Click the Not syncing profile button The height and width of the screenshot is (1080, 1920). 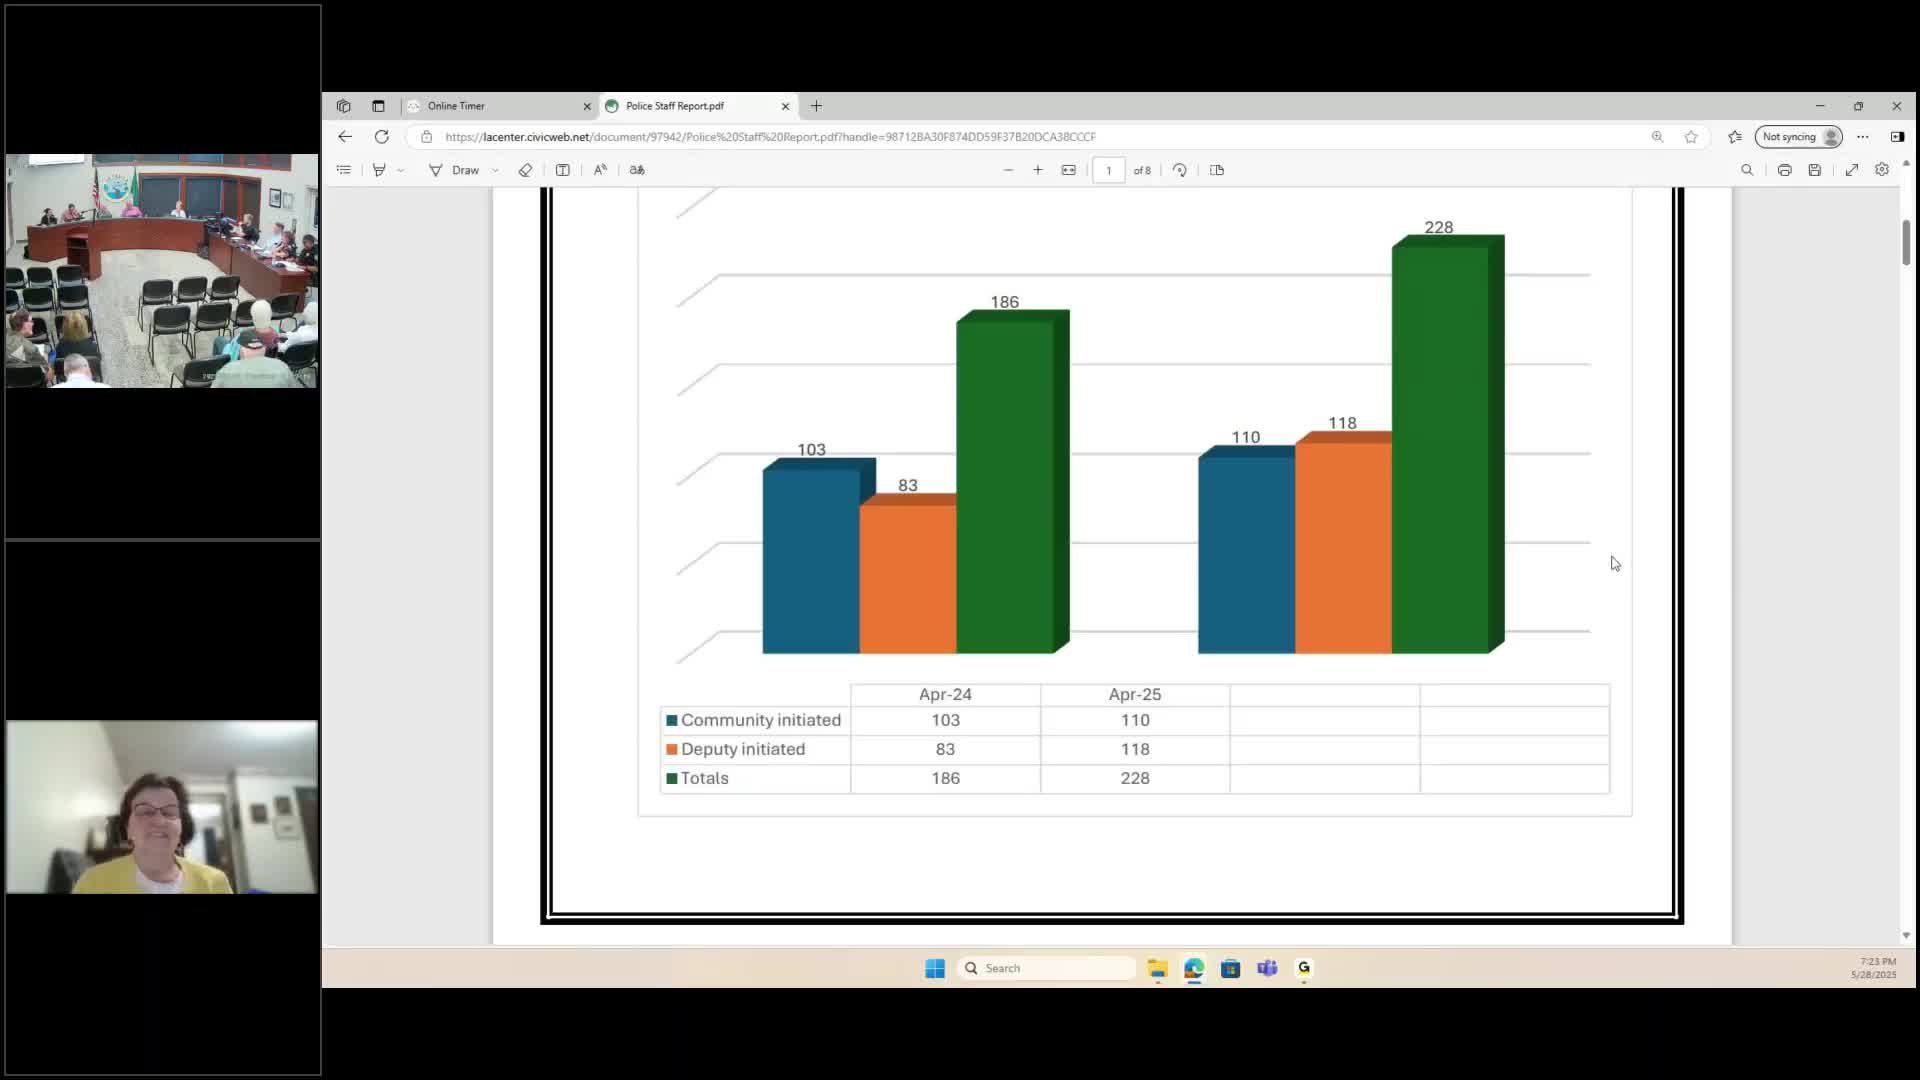pyautogui.click(x=1799, y=137)
